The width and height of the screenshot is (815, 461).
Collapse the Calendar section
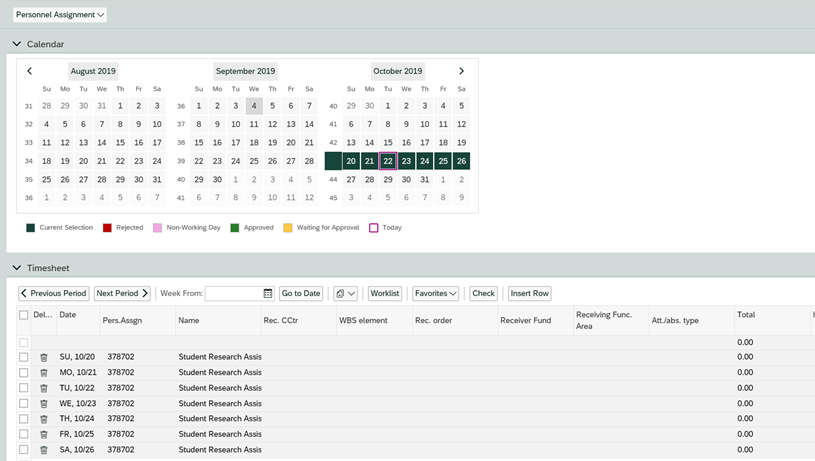point(17,44)
